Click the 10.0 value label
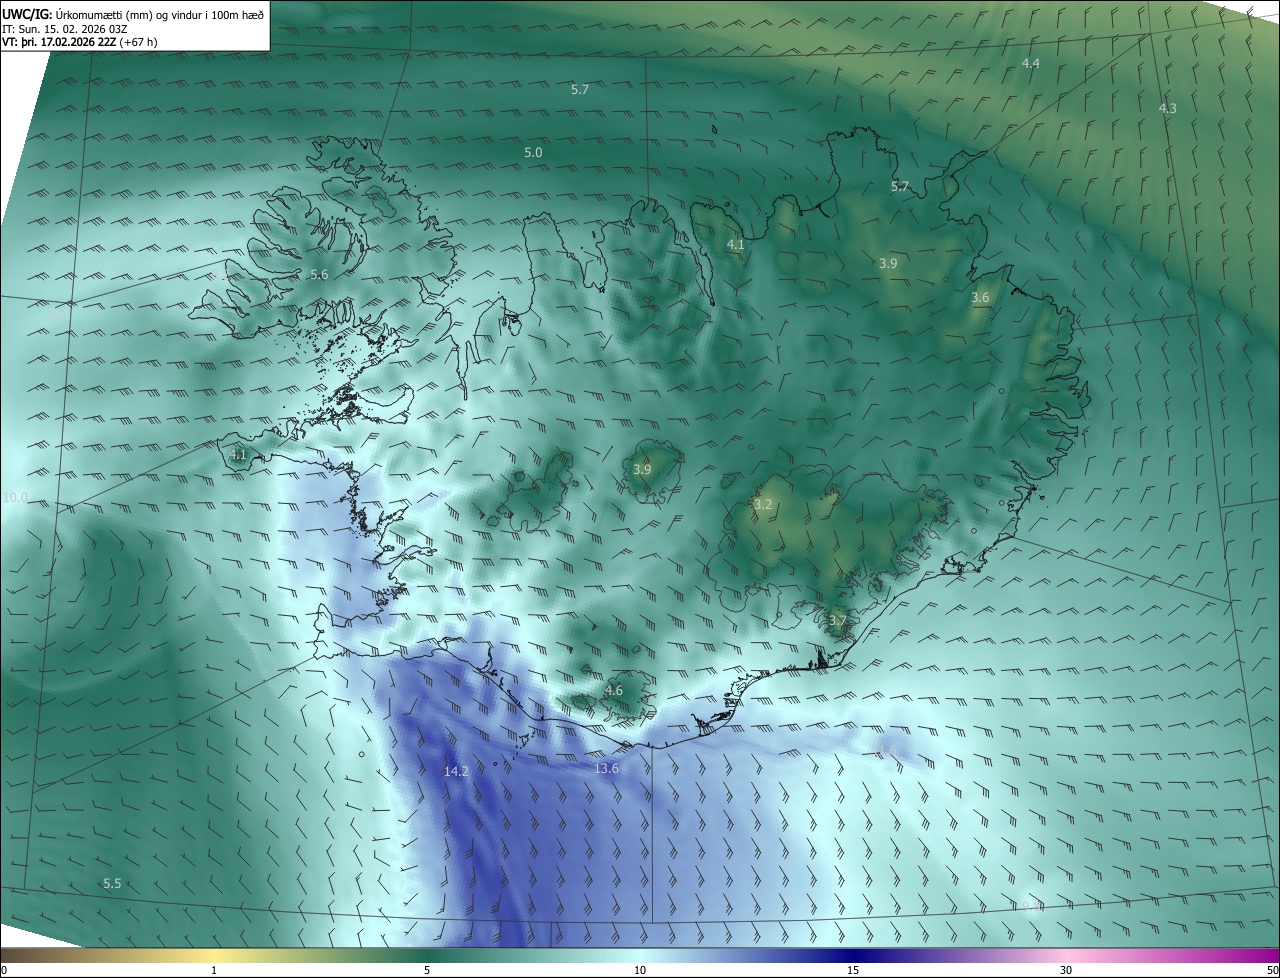This screenshot has width=1280, height=978. 15,497
